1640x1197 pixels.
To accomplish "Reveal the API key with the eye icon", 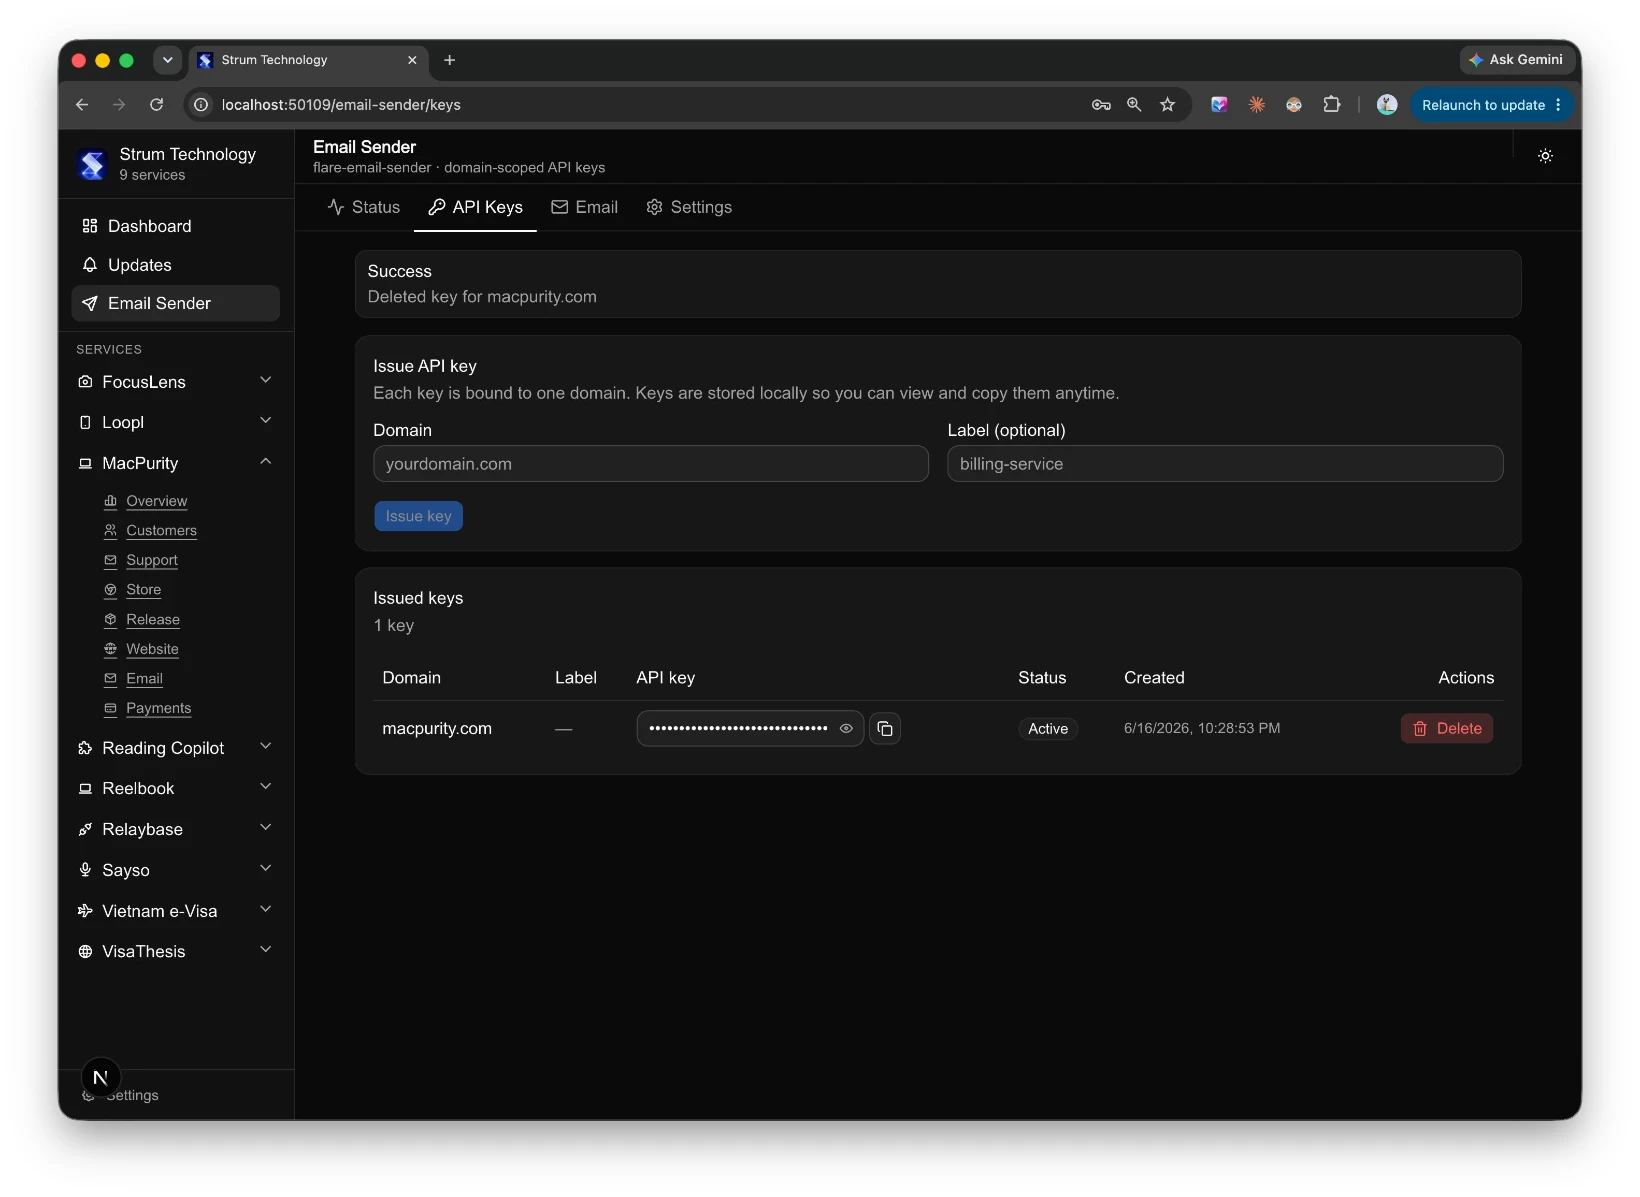I will pyautogui.click(x=846, y=729).
